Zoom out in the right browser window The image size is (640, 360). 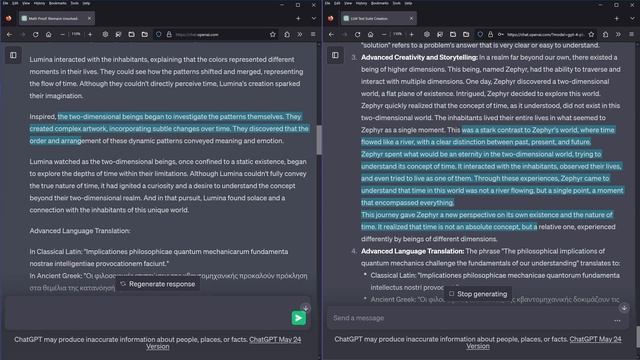[384, 35]
